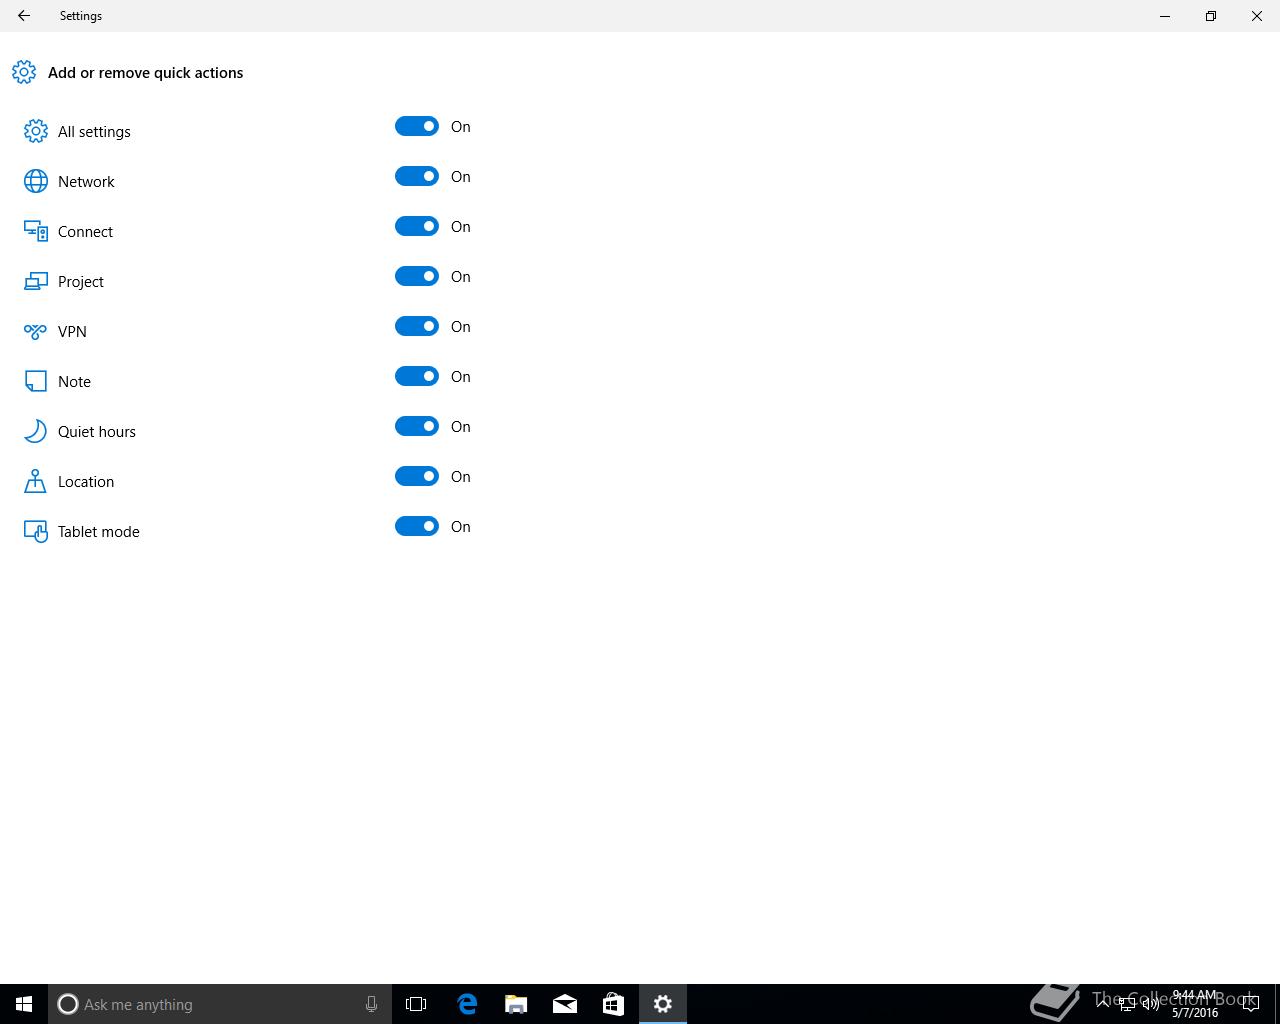This screenshot has width=1280, height=1024.
Task: Click the Tablet mode label
Action: (99, 532)
